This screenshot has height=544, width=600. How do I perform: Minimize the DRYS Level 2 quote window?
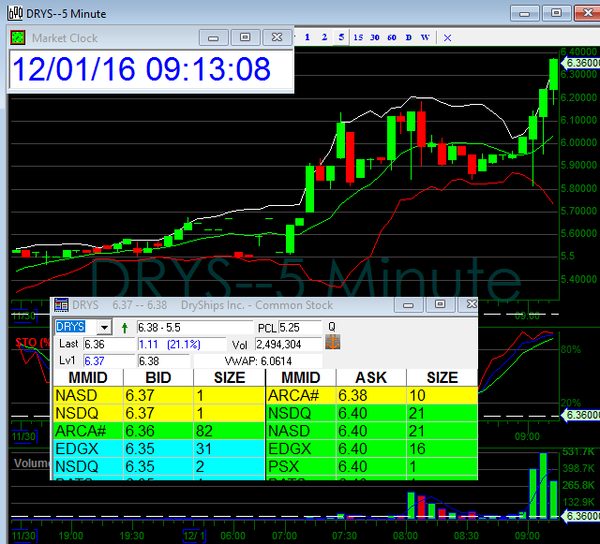[x=408, y=304]
